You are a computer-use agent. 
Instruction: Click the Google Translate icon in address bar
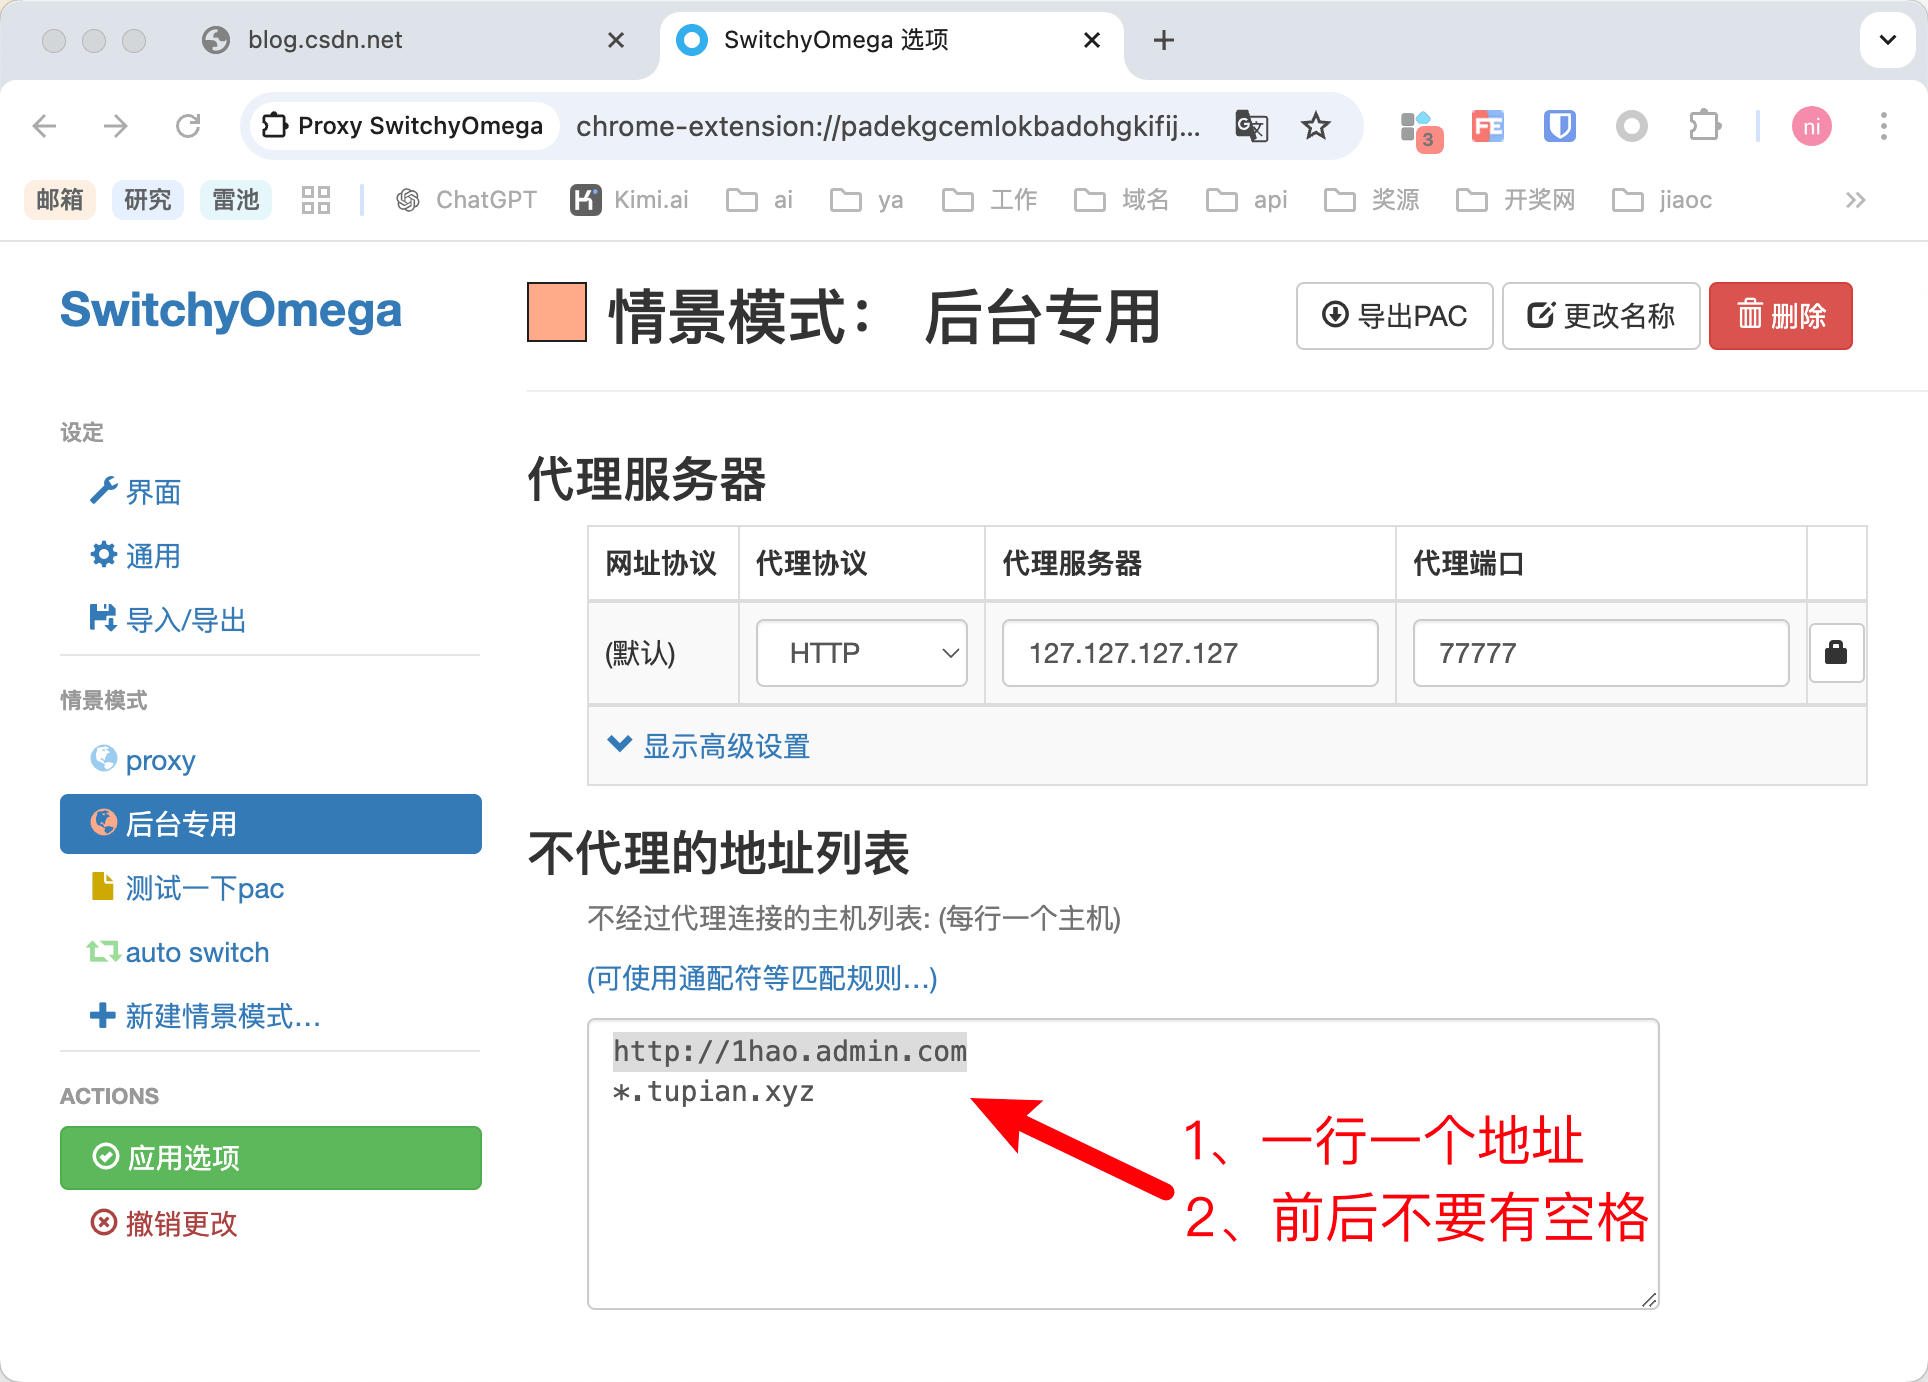(x=1251, y=126)
